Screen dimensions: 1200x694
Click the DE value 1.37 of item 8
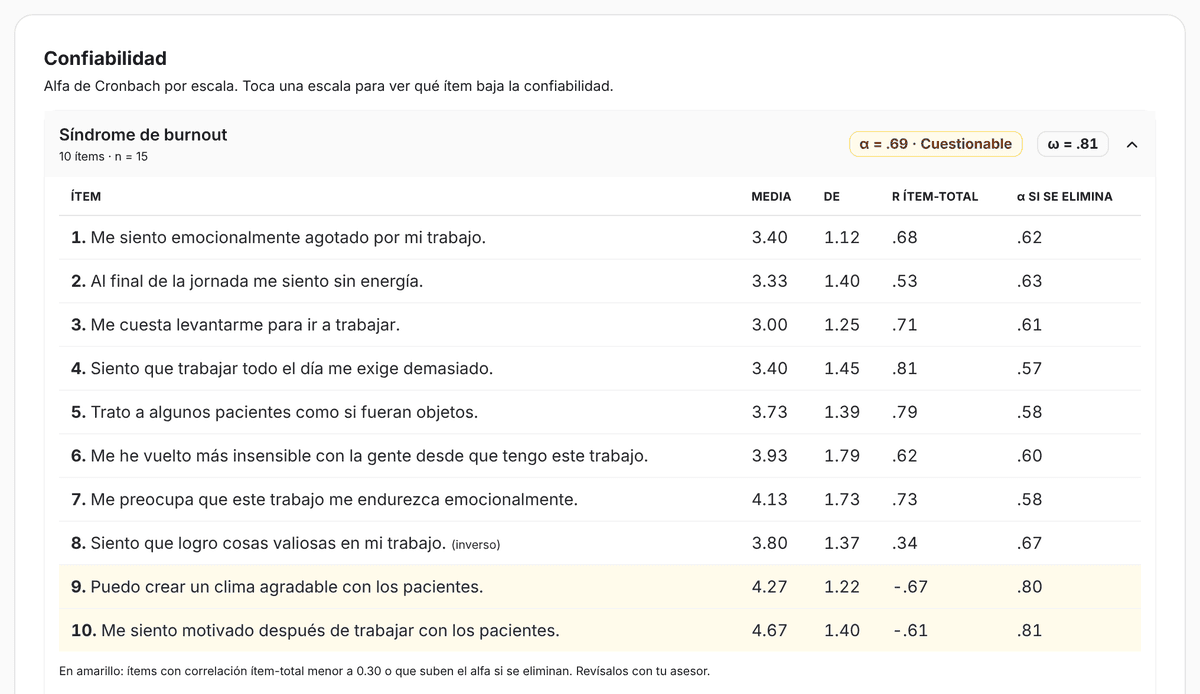(842, 543)
